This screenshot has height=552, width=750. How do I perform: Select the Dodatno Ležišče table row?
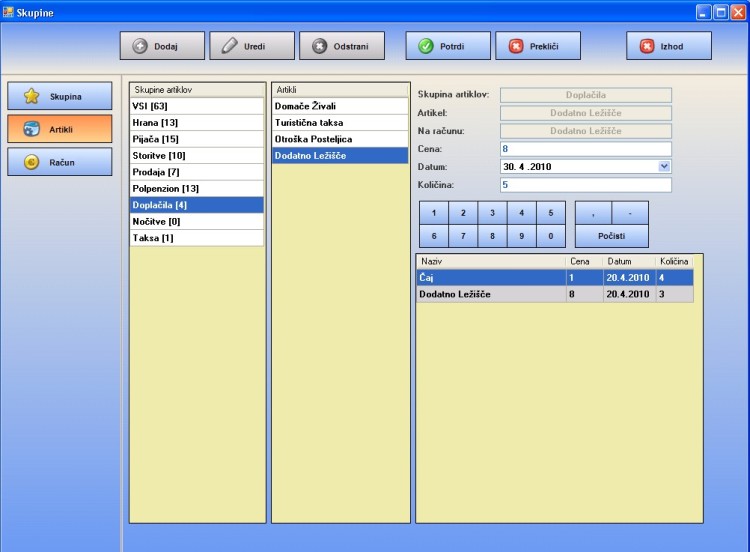tap(490, 294)
